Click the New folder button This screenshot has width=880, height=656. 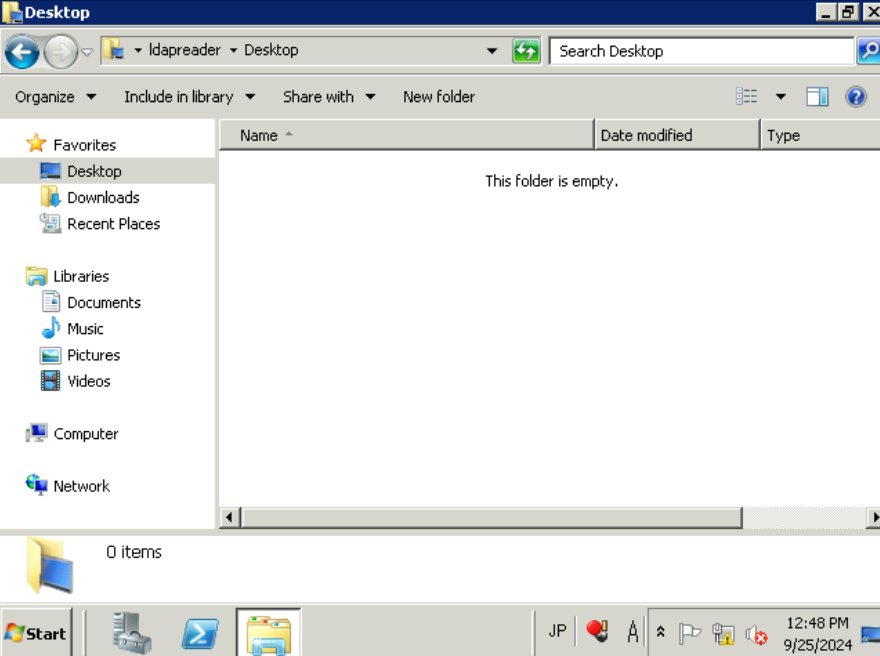pos(439,97)
